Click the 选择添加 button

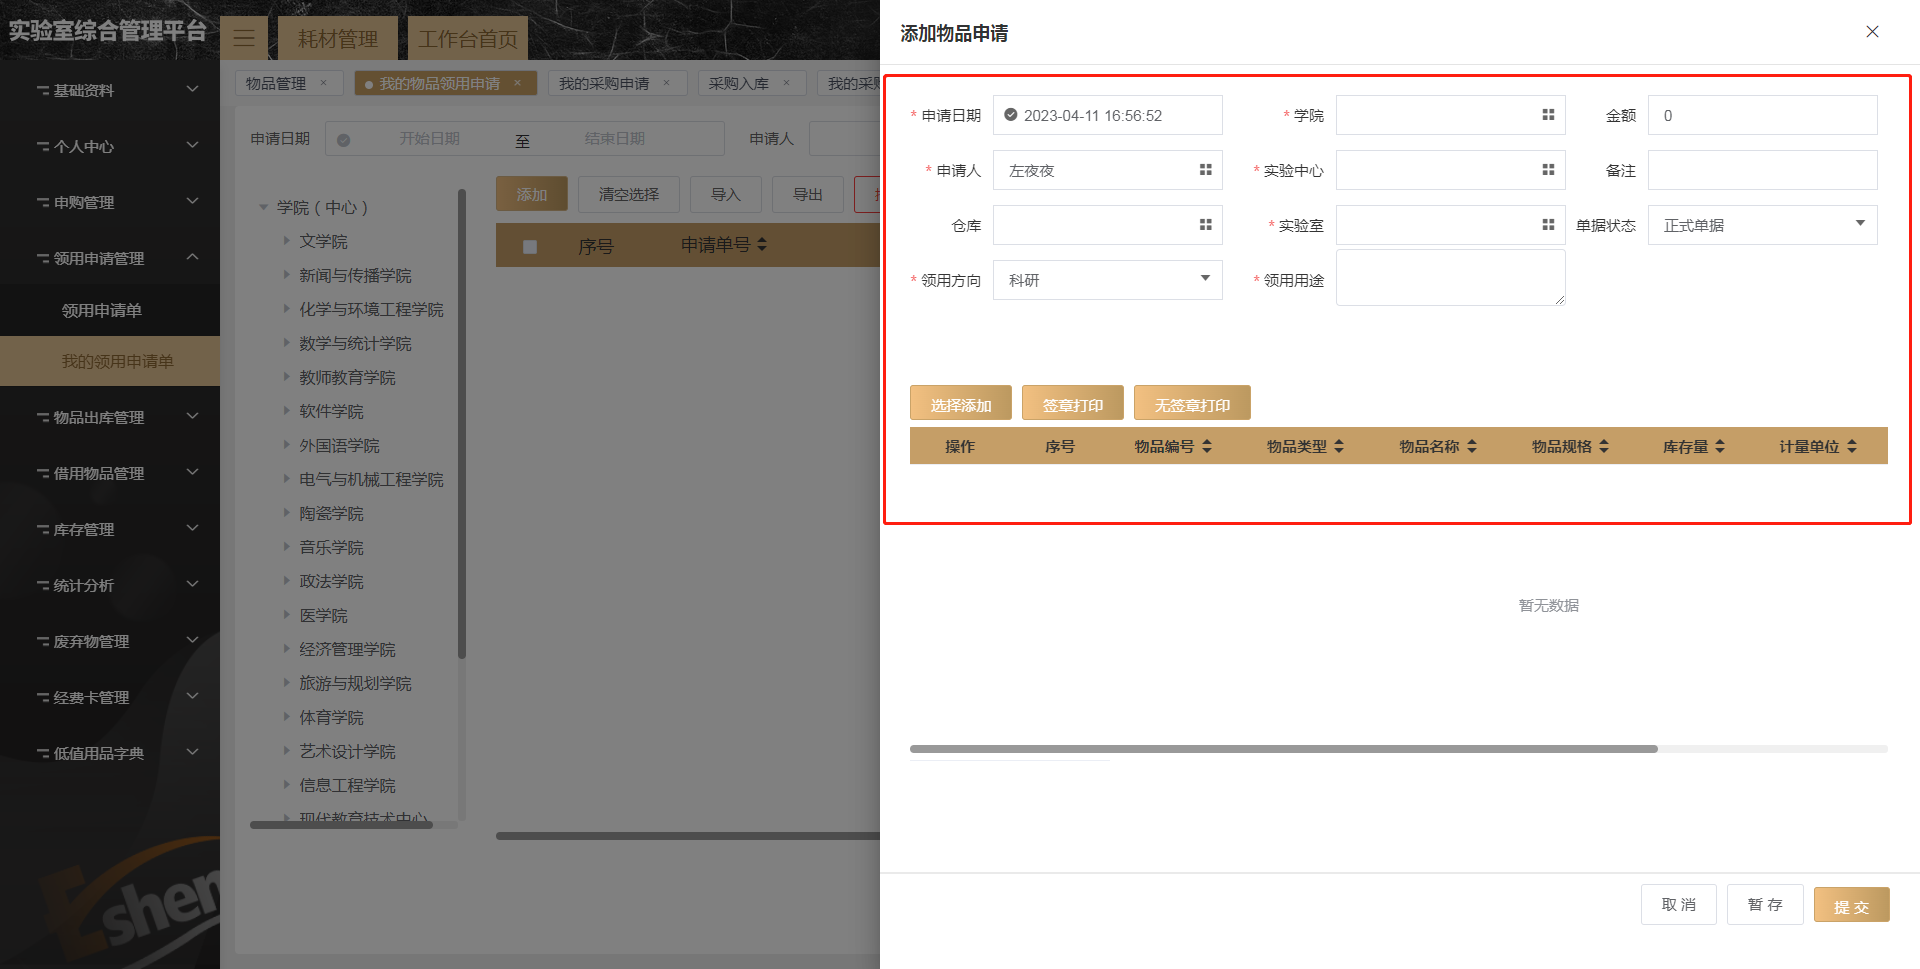point(960,404)
